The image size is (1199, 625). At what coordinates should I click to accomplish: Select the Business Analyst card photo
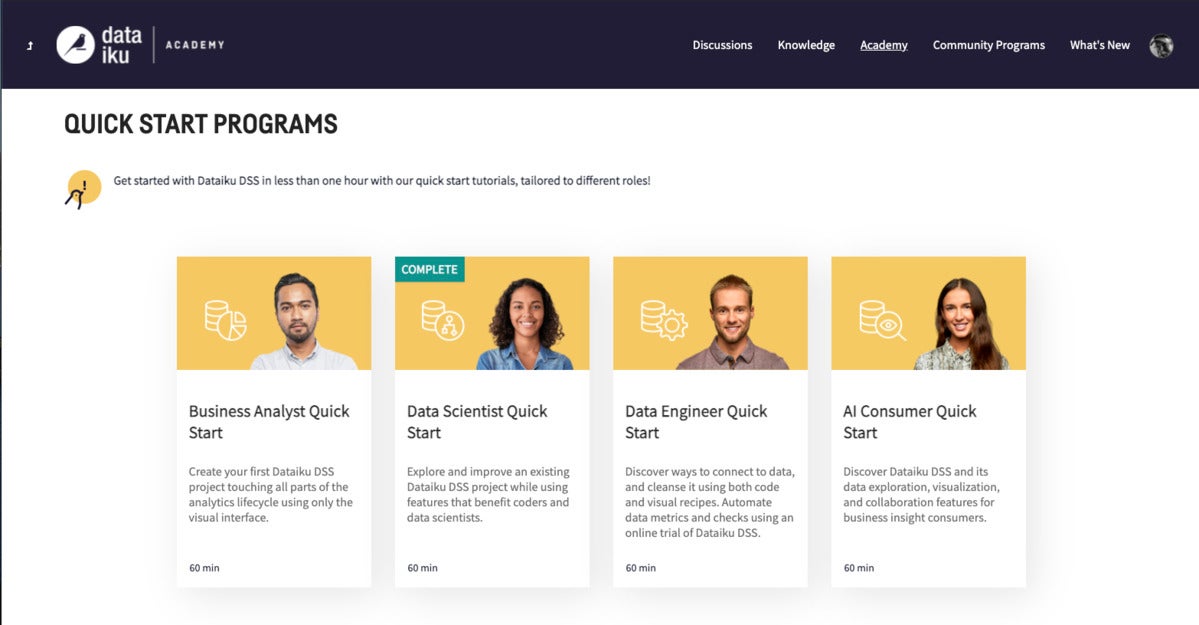click(274, 313)
